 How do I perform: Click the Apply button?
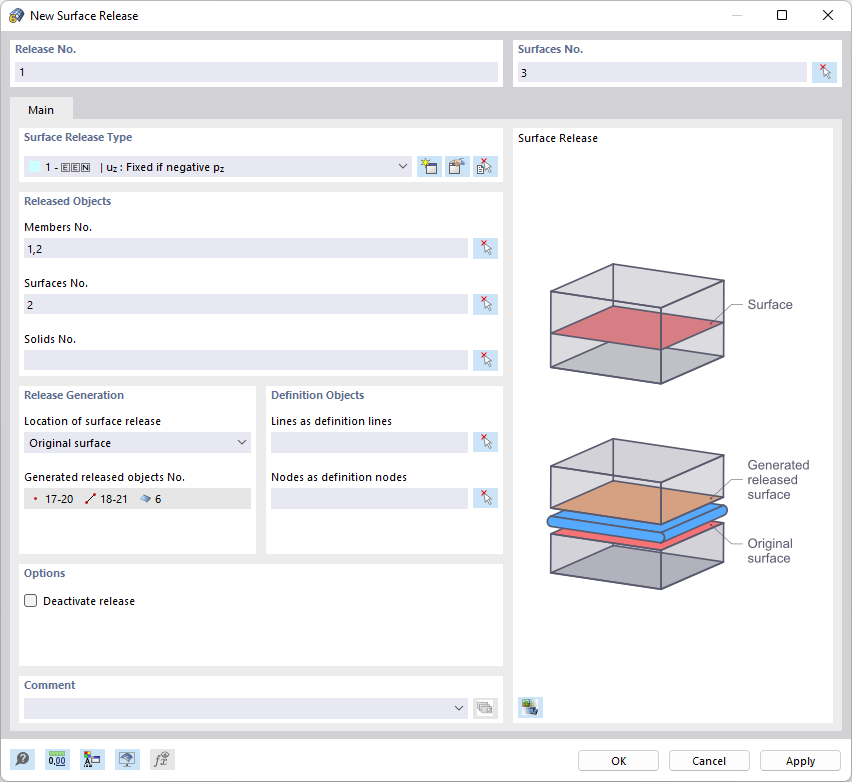click(x=799, y=760)
